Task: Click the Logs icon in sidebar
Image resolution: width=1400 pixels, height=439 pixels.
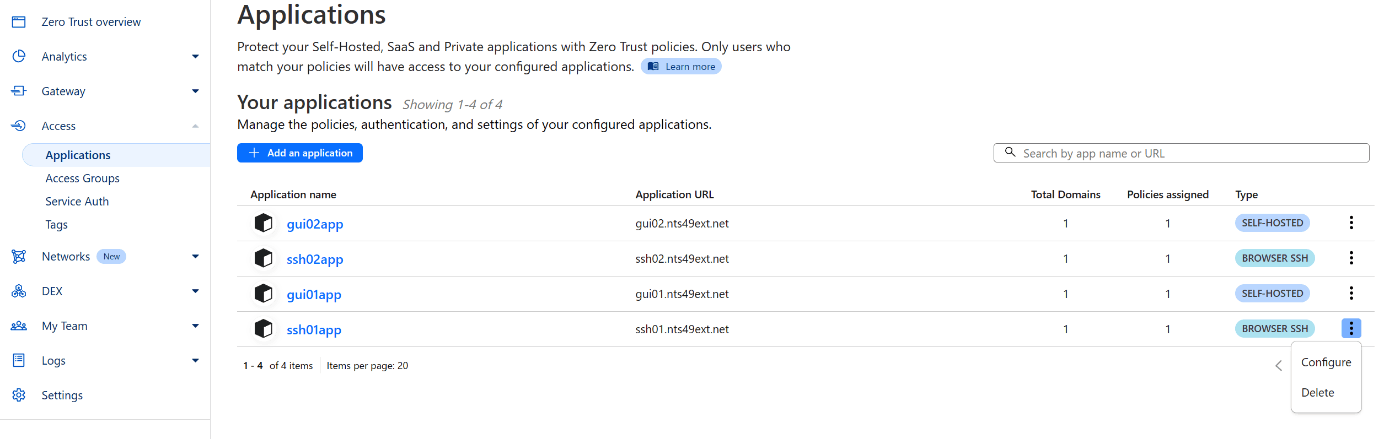Action: [x=18, y=361]
